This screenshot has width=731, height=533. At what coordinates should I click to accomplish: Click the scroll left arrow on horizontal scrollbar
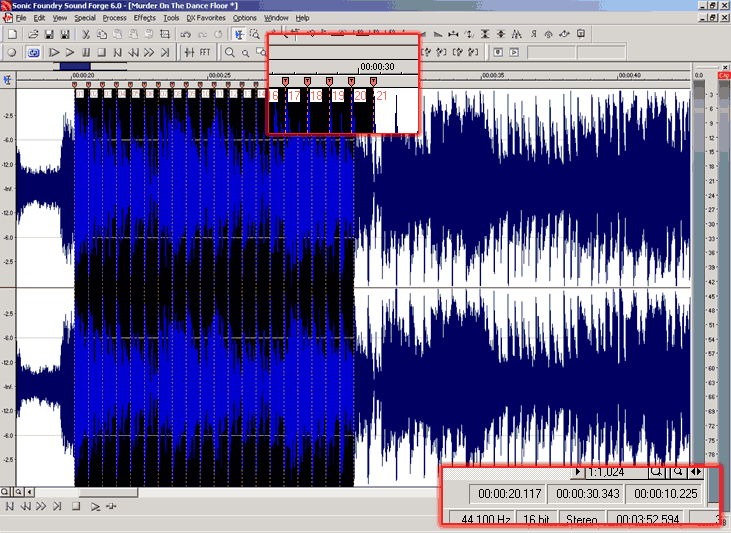click(x=30, y=492)
